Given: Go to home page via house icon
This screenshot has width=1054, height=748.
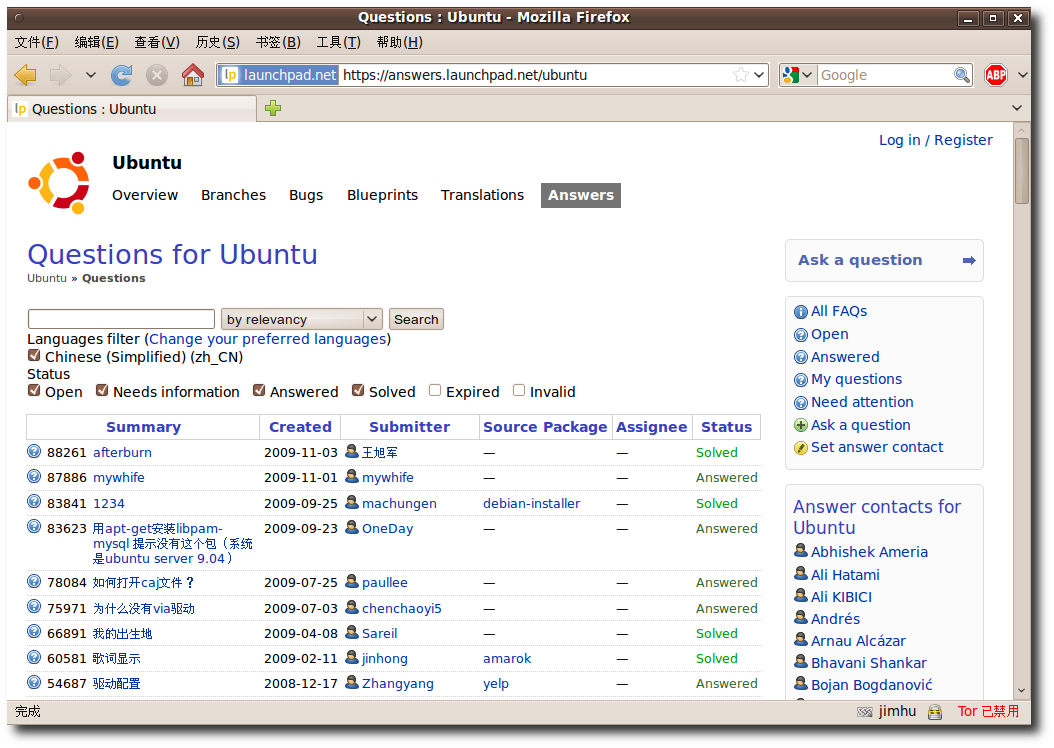Looking at the screenshot, I should 193,75.
